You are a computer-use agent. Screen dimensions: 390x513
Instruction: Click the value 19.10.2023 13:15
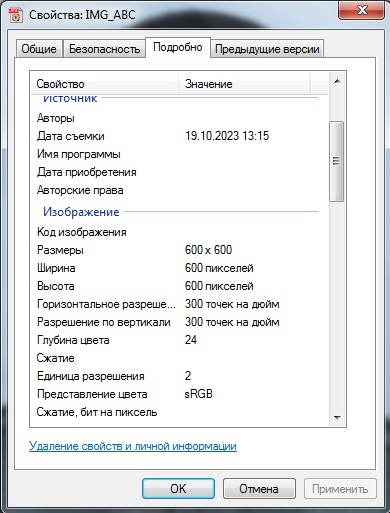(227, 136)
